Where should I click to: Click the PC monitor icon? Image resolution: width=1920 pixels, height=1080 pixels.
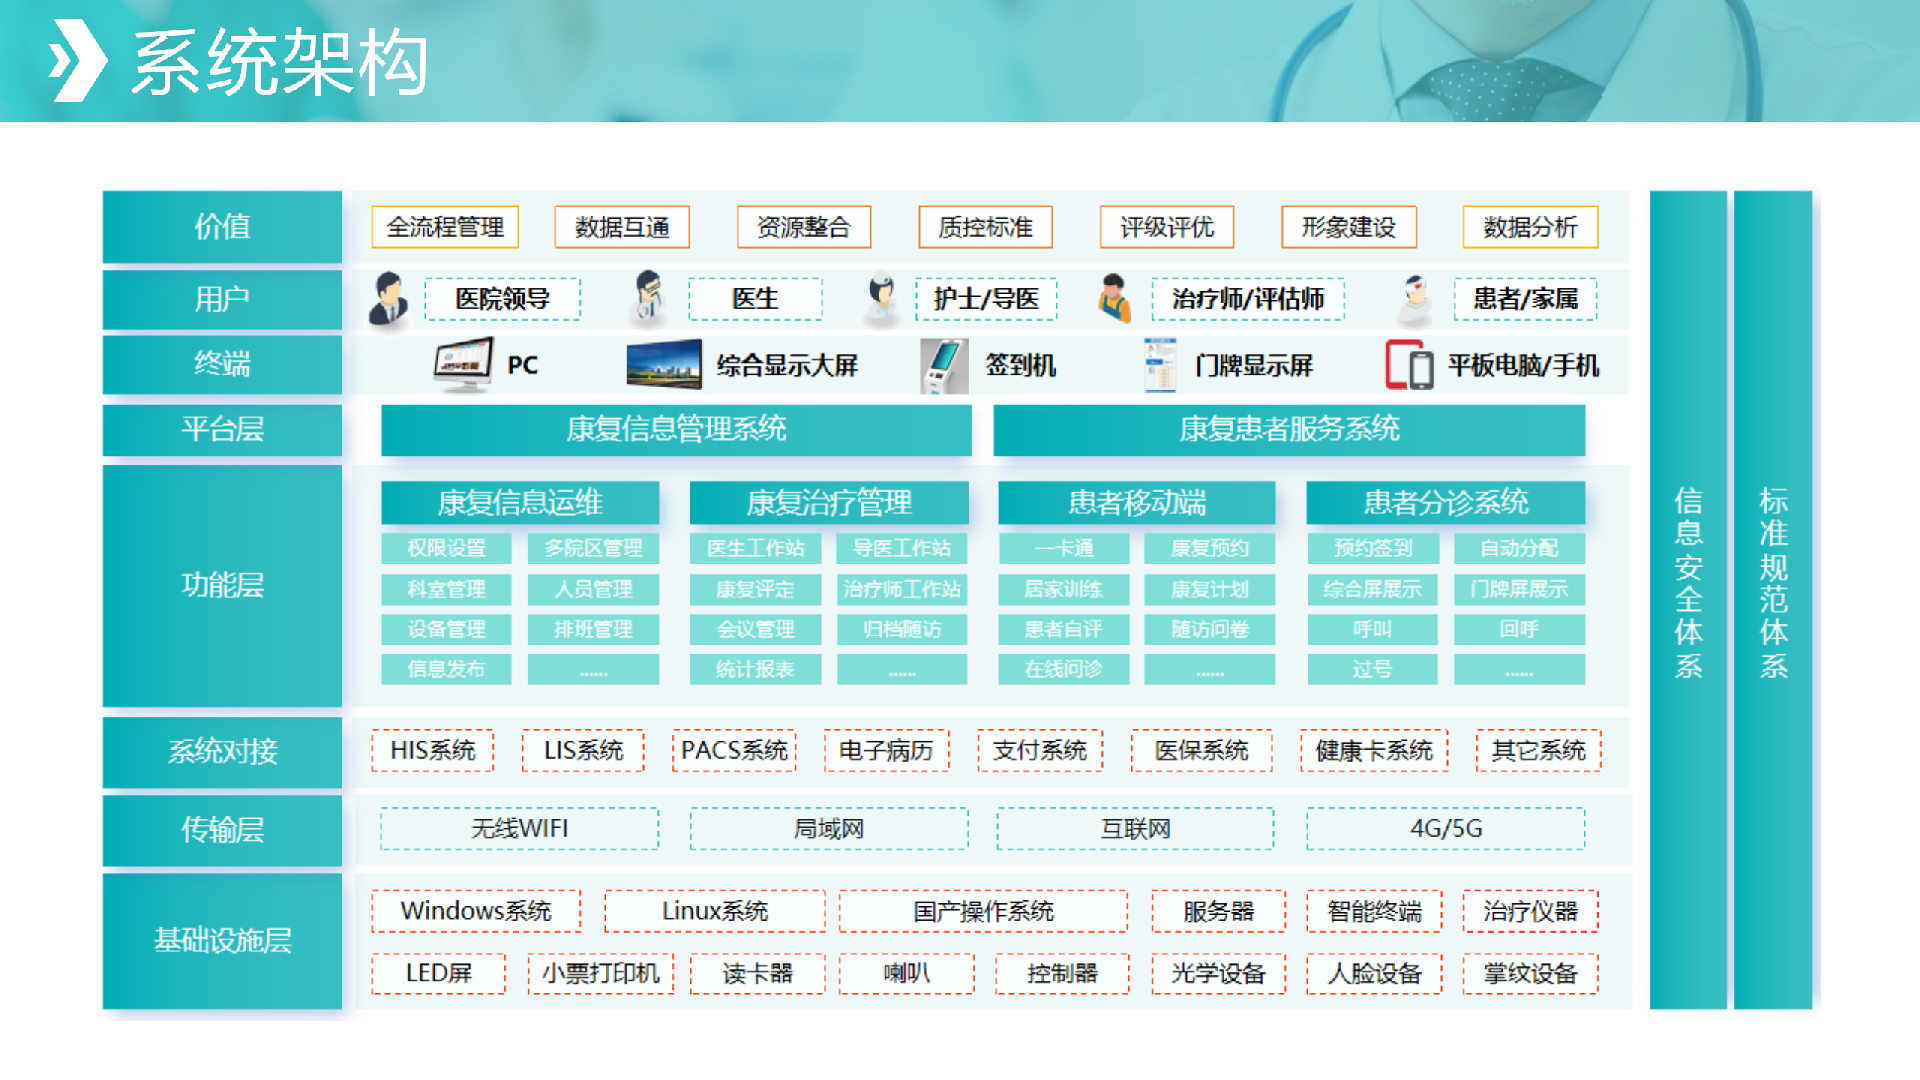point(464,365)
